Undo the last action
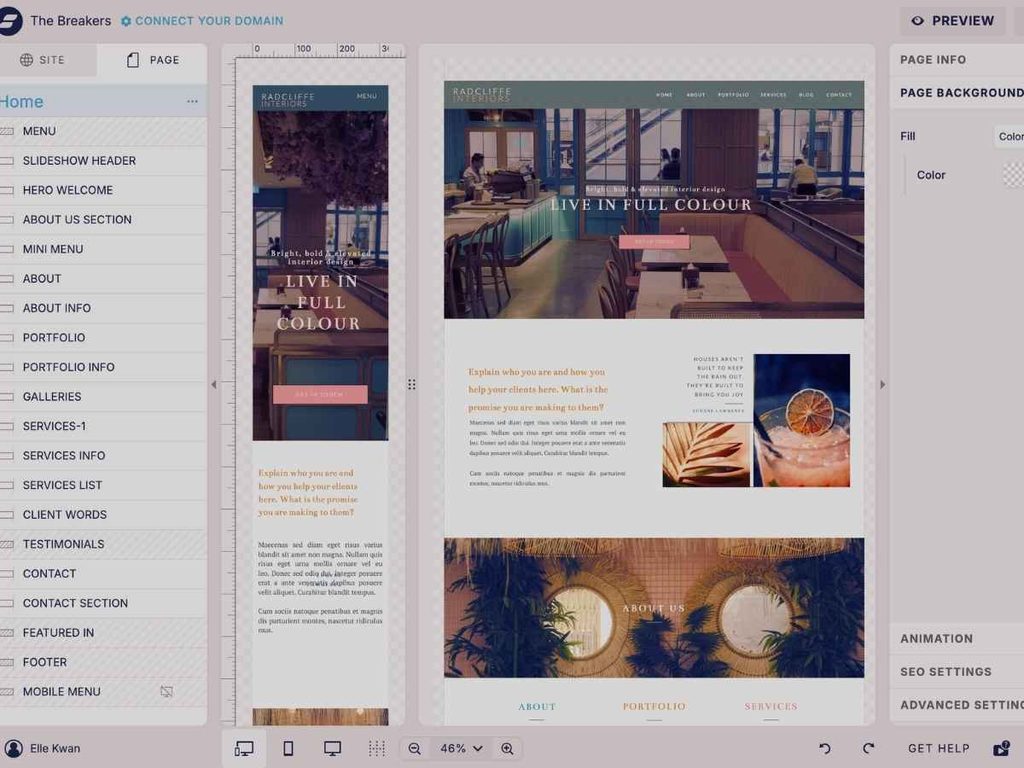1024x768 pixels. (825, 748)
